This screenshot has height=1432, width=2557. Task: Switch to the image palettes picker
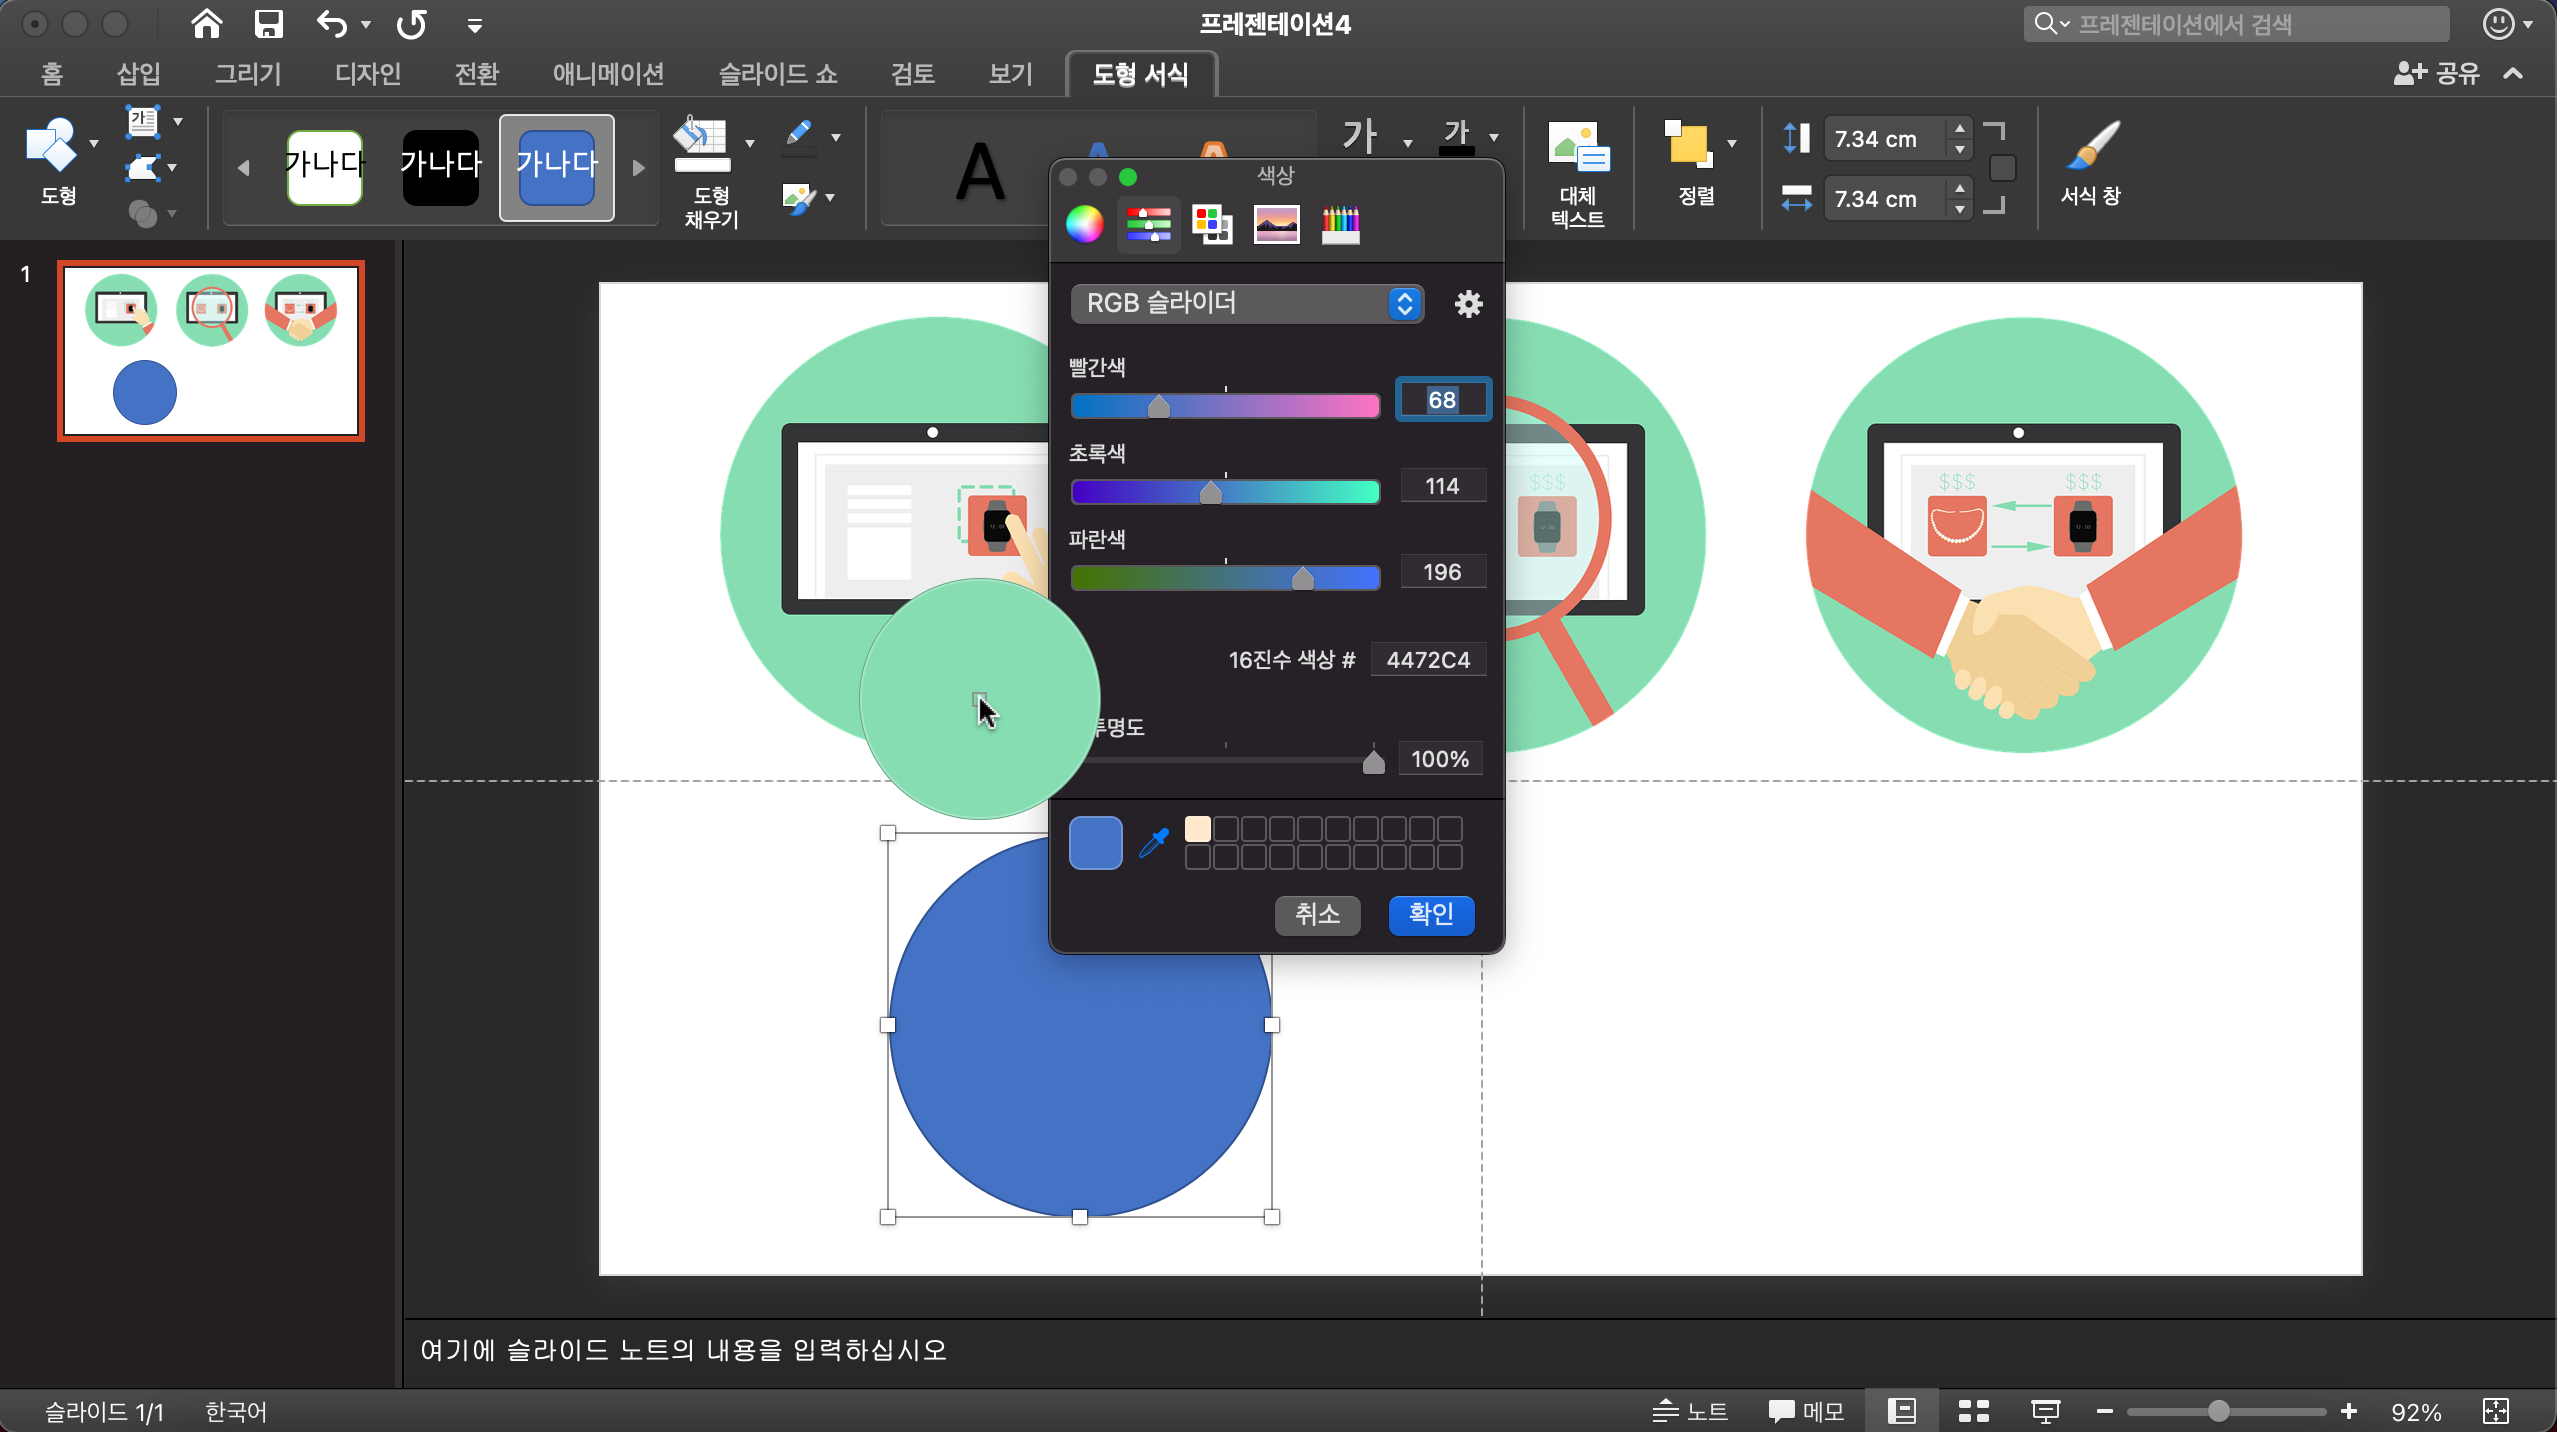tap(1276, 224)
